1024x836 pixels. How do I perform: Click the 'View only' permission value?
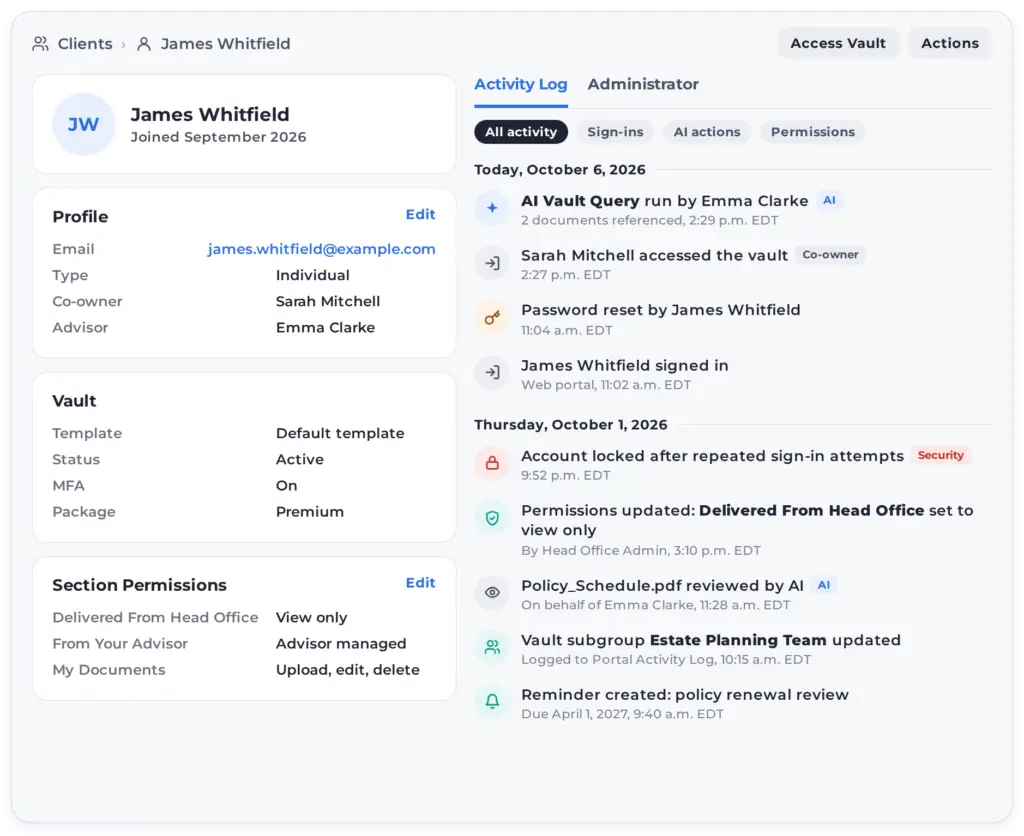(x=312, y=618)
